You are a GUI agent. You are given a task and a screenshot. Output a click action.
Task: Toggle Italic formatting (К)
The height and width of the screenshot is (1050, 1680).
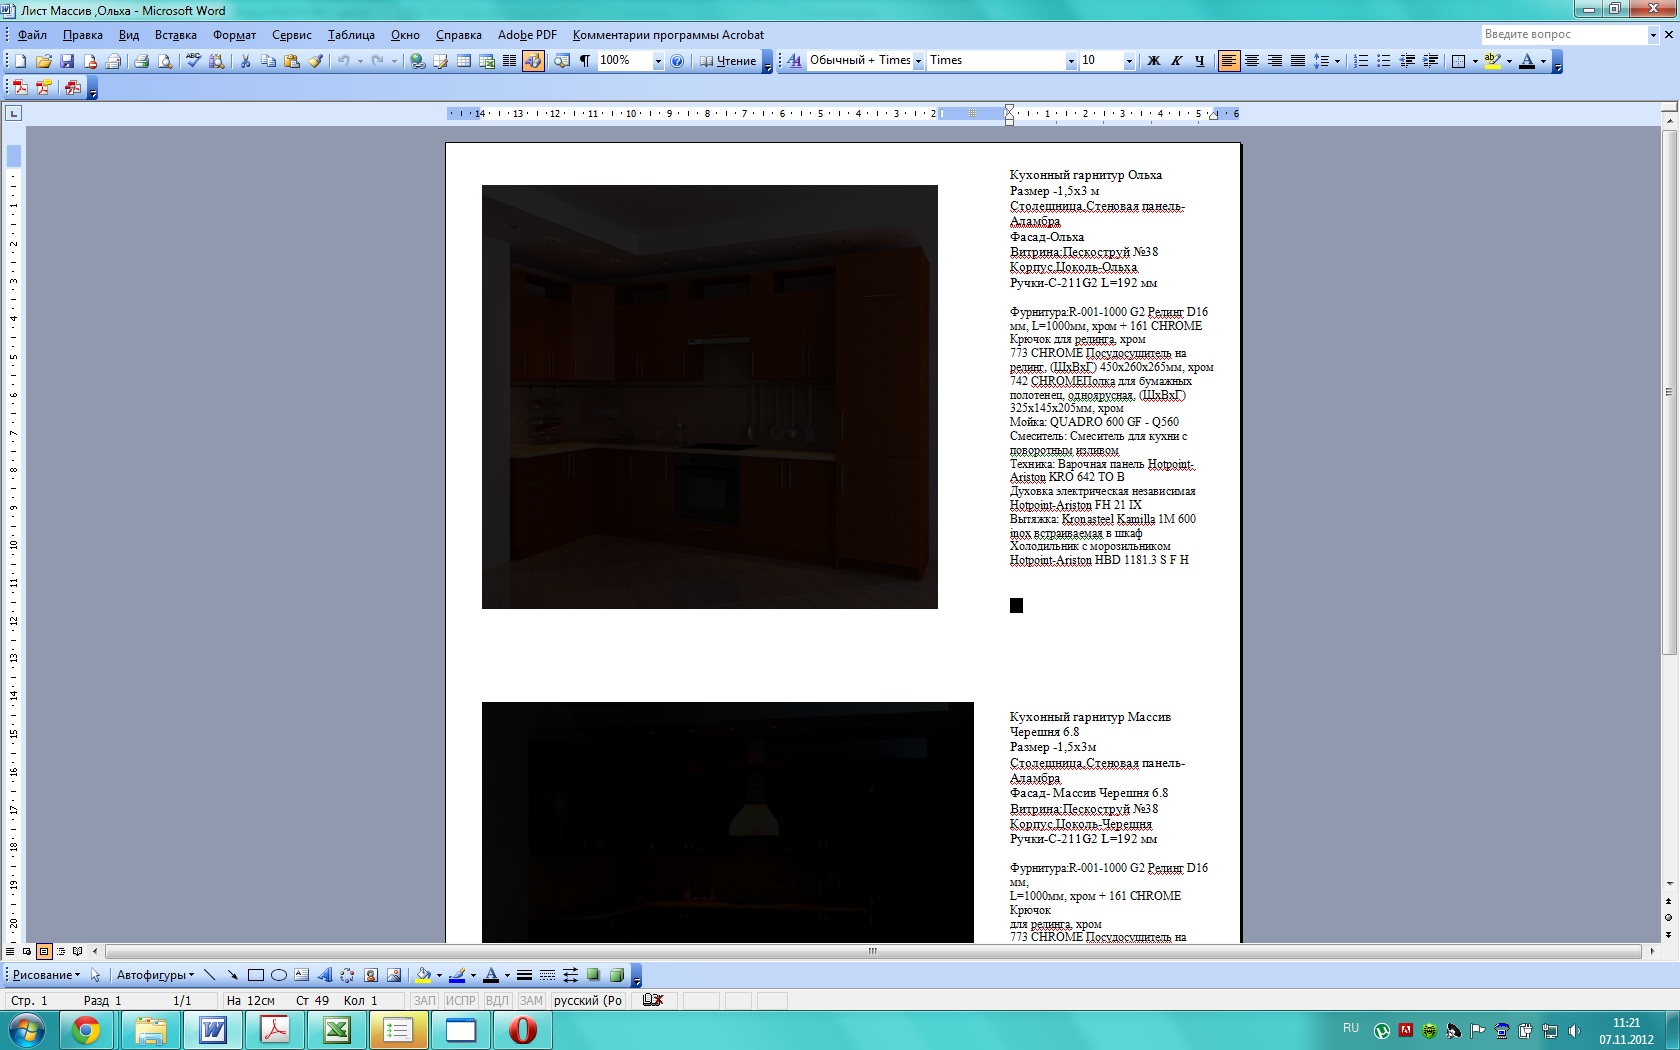1176,61
